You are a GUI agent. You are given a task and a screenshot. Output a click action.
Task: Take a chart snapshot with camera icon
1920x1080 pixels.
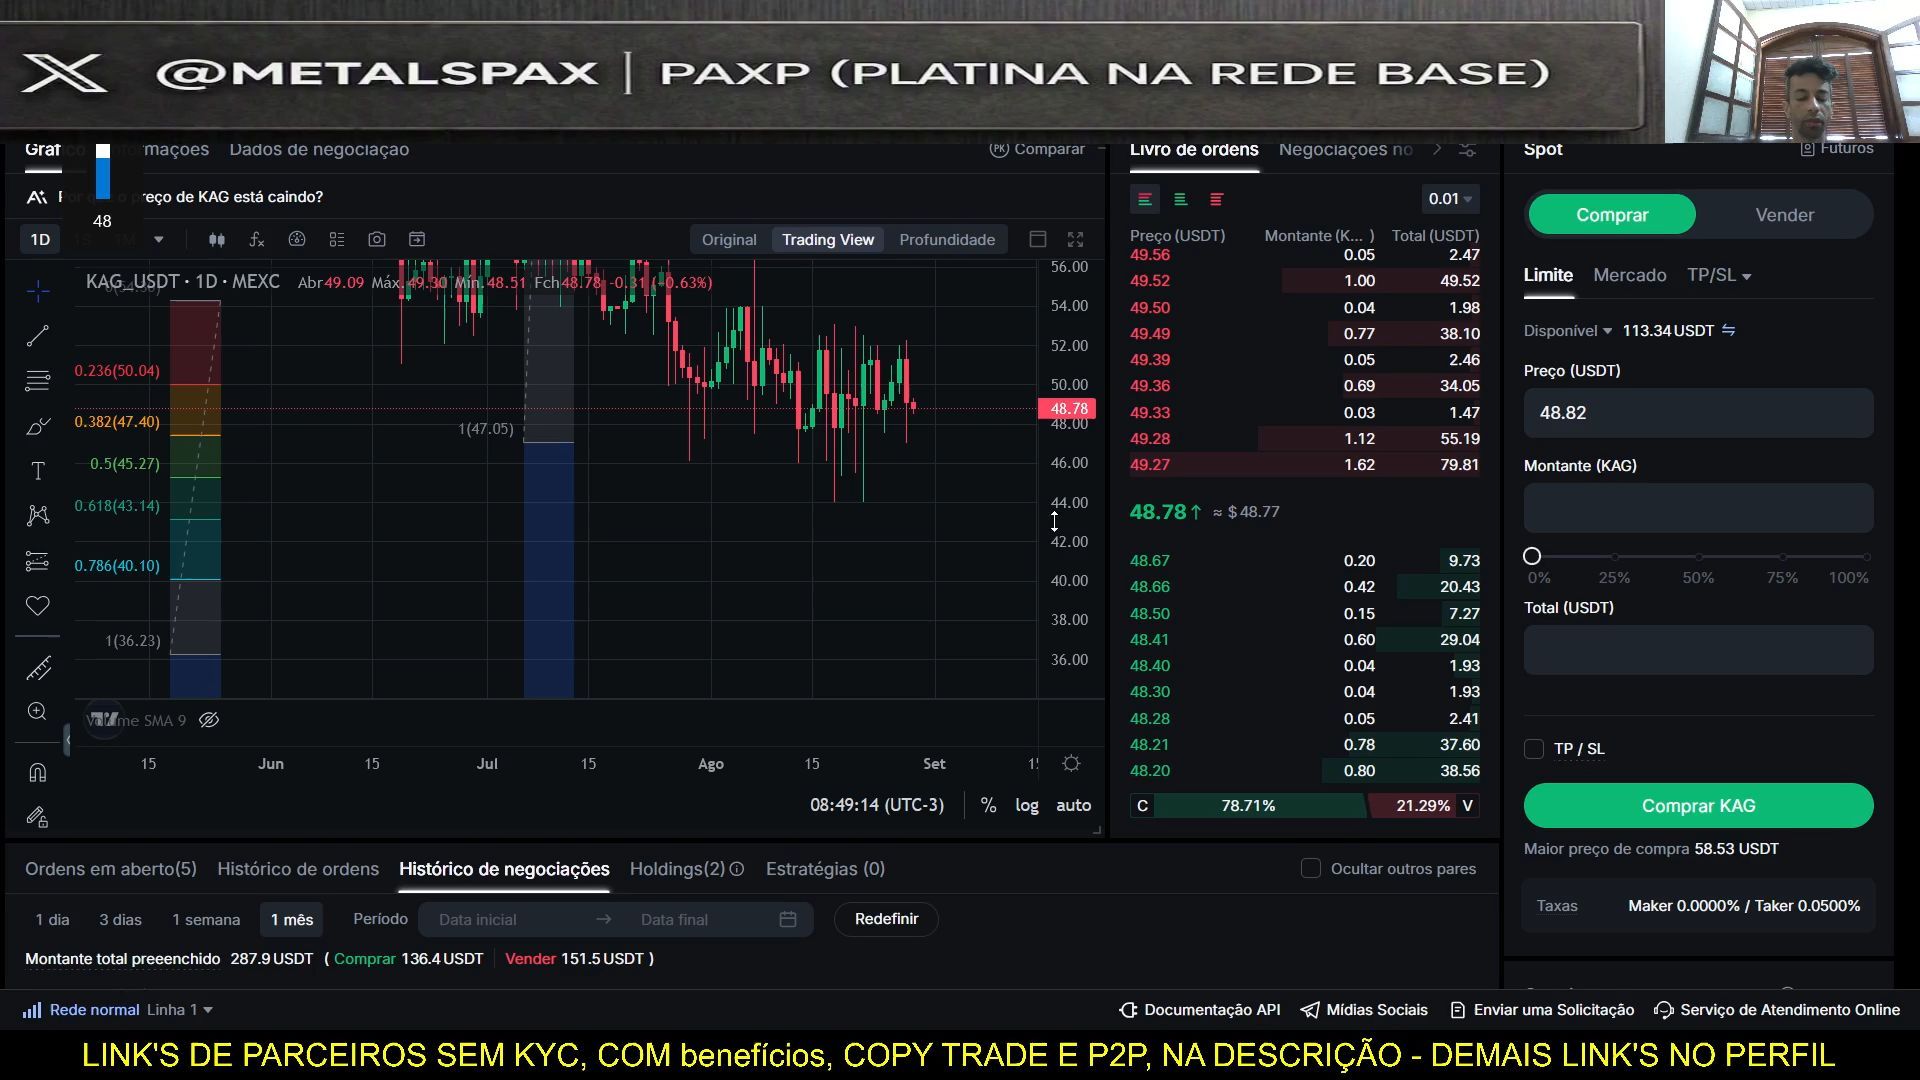click(x=377, y=240)
